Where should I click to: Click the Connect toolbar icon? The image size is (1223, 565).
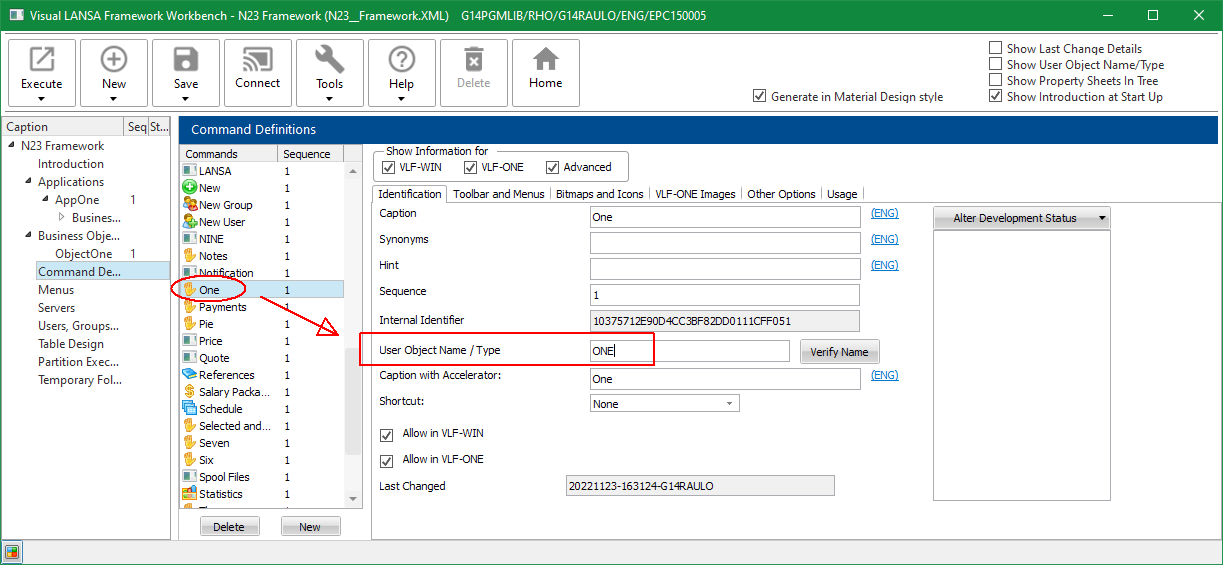[258, 59]
